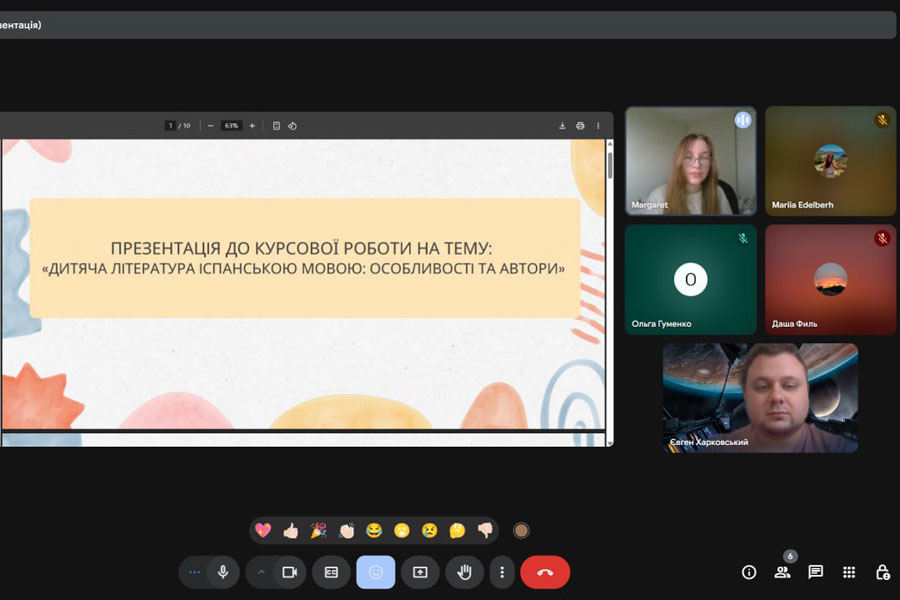Open video settings arrow next to camera
This screenshot has height=600, width=900.
coord(261,572)
